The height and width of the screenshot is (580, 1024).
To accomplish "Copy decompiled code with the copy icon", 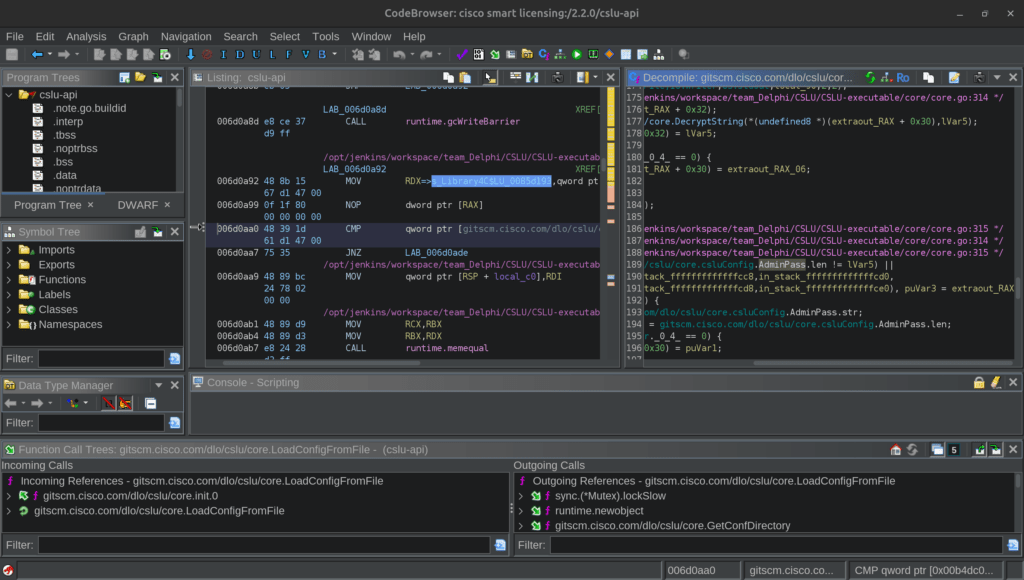I will coord(928,78).
